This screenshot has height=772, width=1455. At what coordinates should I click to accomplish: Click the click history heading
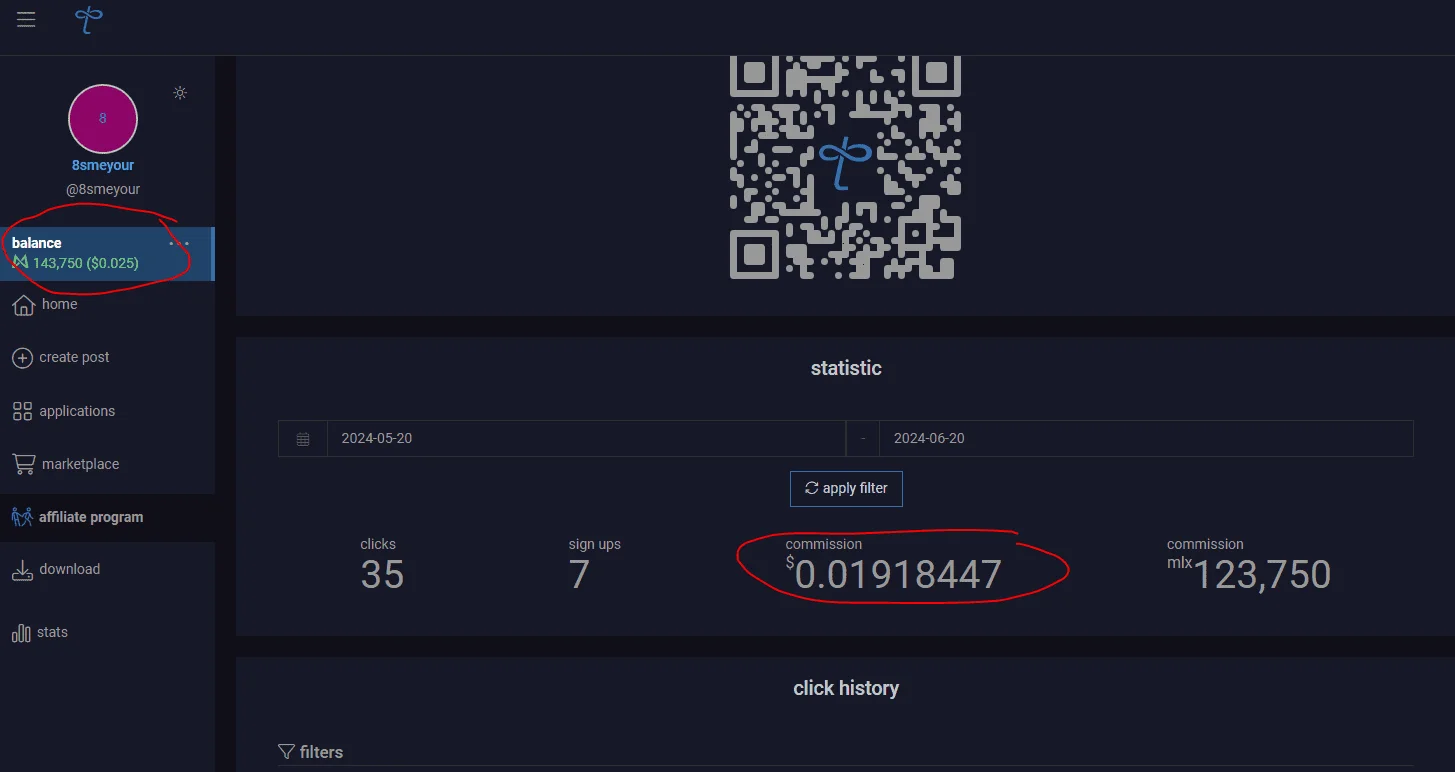point(846,688)
